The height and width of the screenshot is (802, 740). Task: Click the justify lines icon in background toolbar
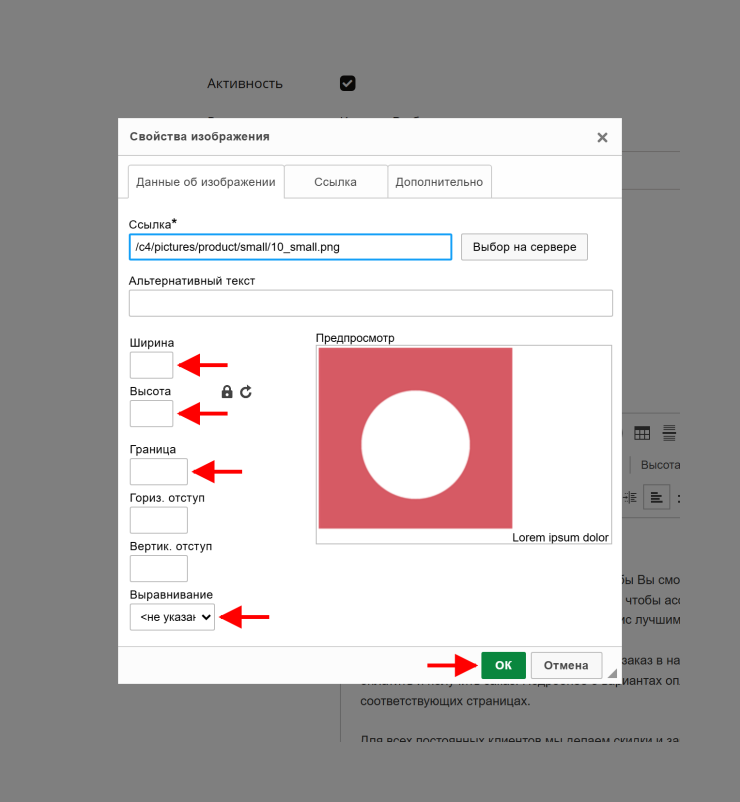(669, 433)
